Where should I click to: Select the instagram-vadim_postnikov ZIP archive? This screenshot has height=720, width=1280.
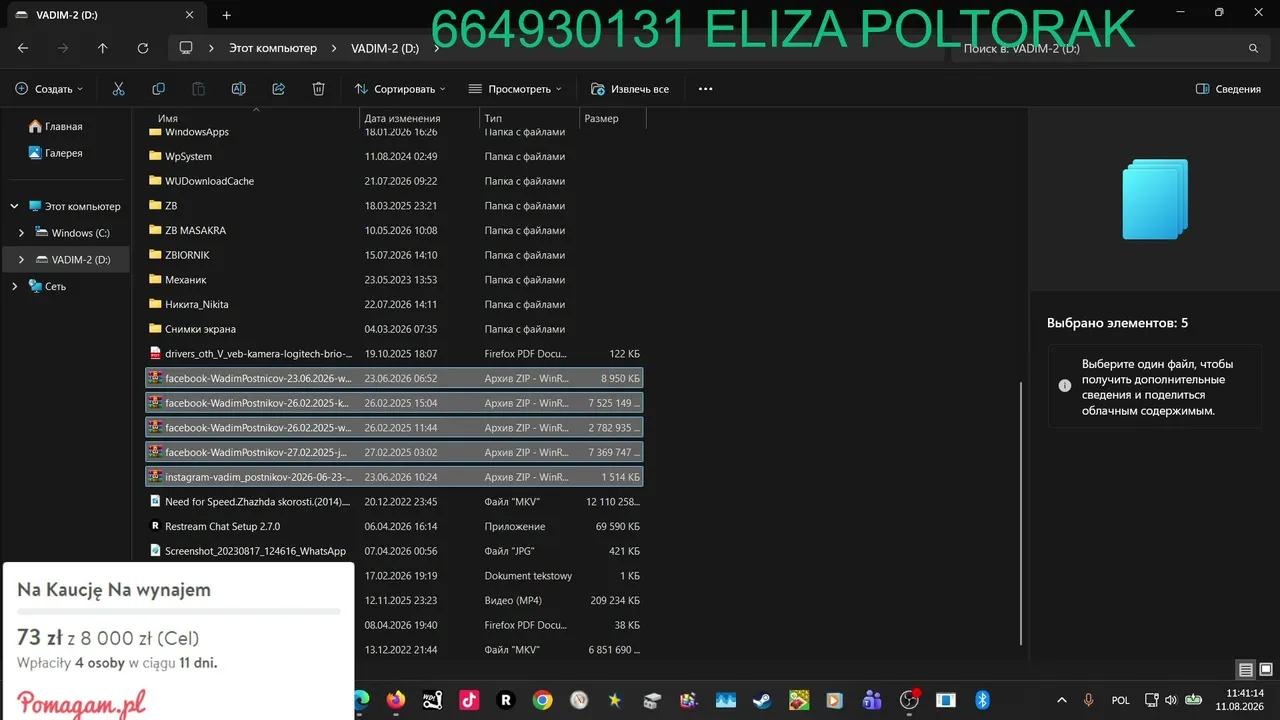(395, 477)
